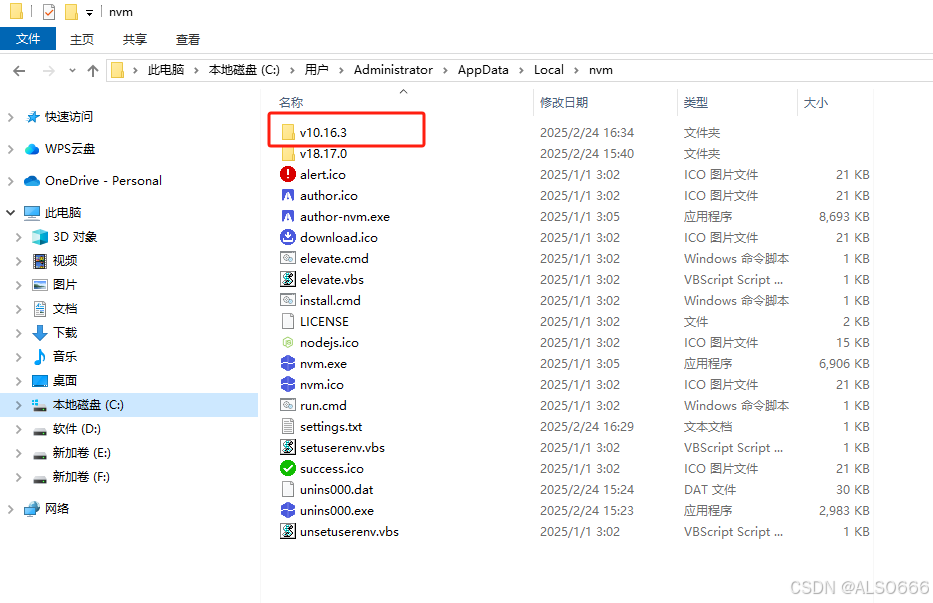Expand the 3D 对象 node
The height and width of the screenshot is (603, 933).
click(18, 237)
